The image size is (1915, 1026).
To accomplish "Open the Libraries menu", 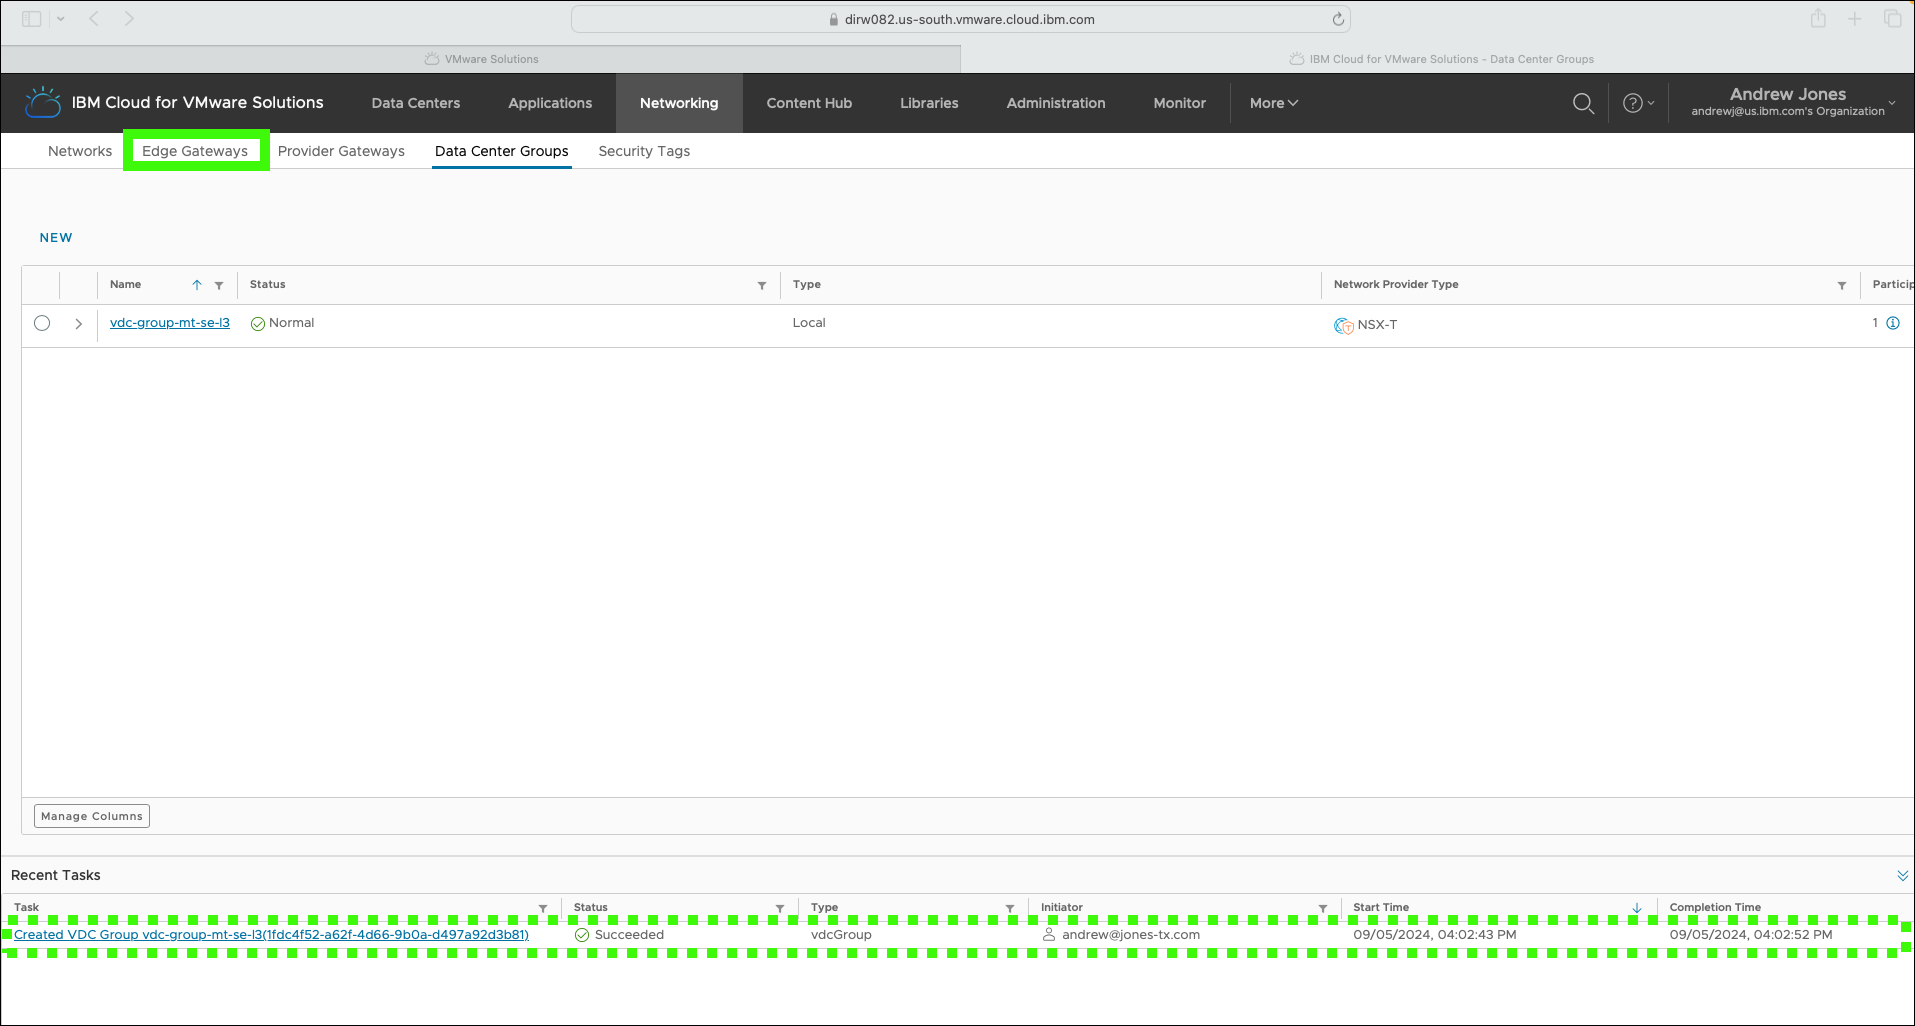I will click(x=929, y=103).
